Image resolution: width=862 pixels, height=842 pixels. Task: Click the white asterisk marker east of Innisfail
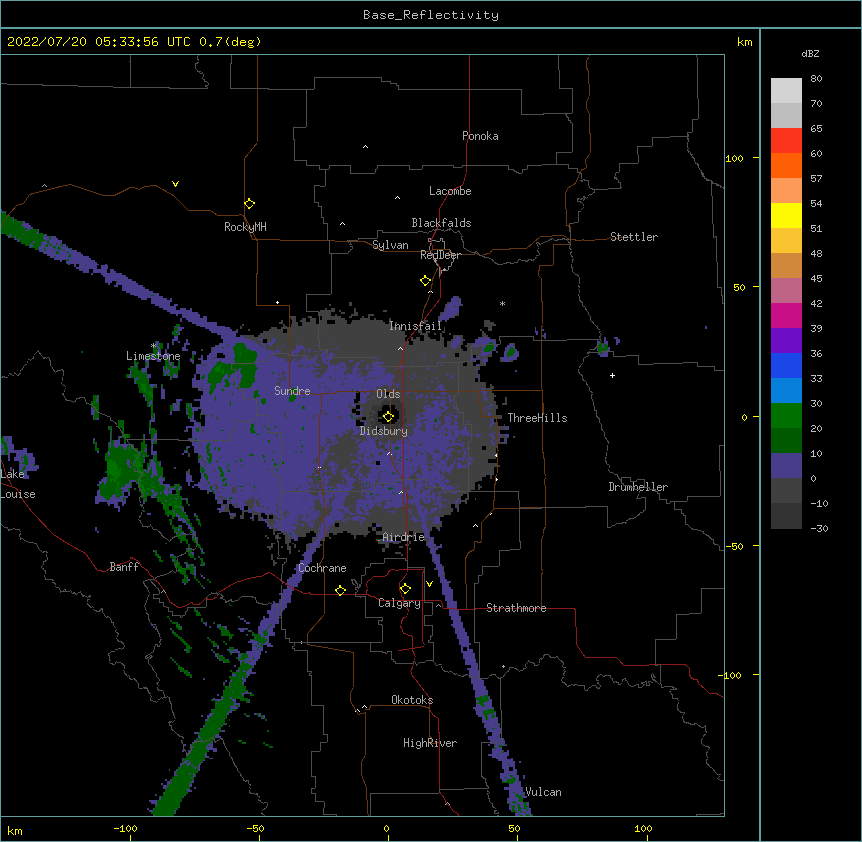[502, 303]
